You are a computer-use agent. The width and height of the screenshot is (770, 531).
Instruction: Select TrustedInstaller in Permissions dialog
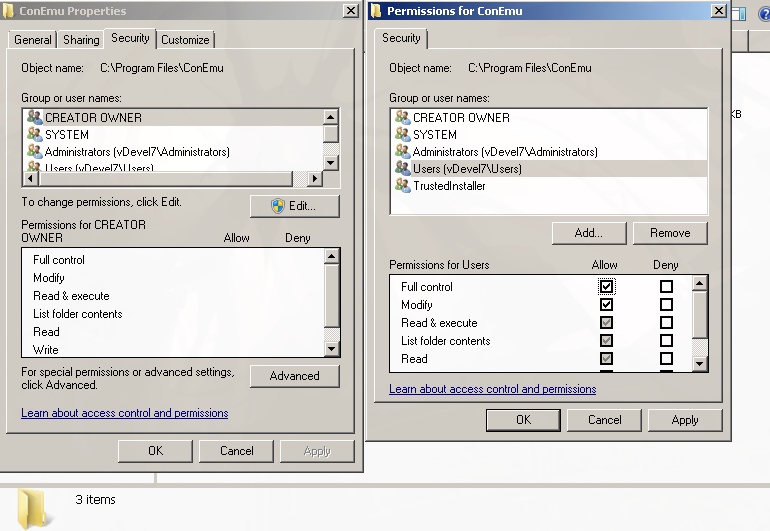[x=549, y=186]
